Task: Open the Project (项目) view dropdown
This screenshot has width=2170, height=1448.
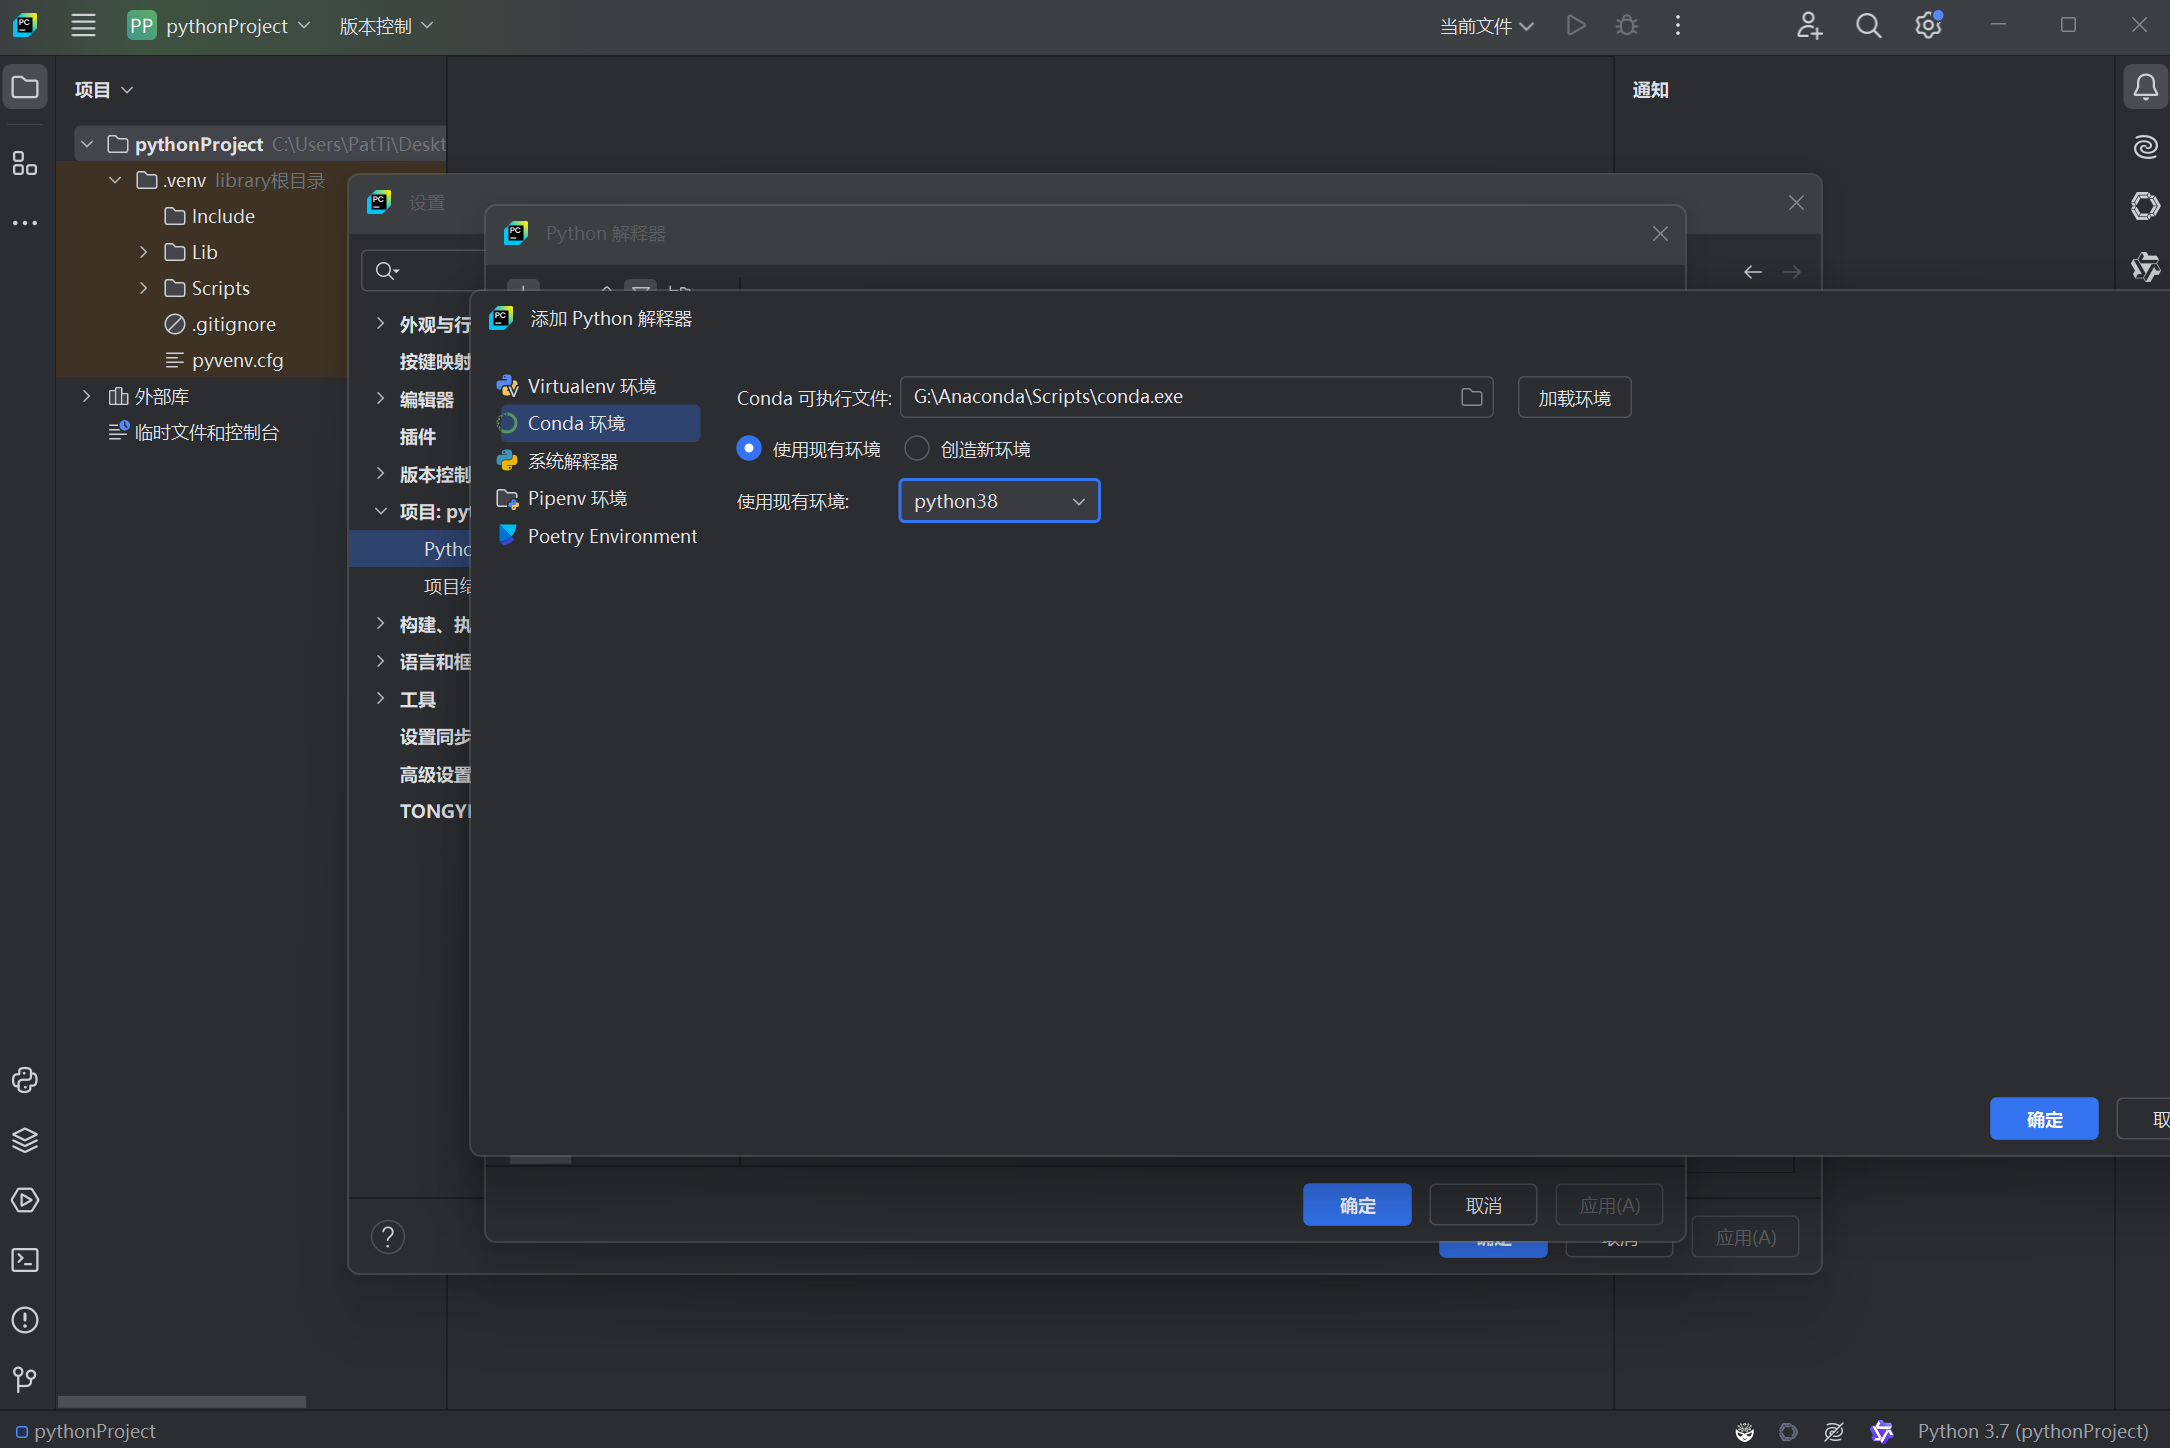Action: click(104, 90)
